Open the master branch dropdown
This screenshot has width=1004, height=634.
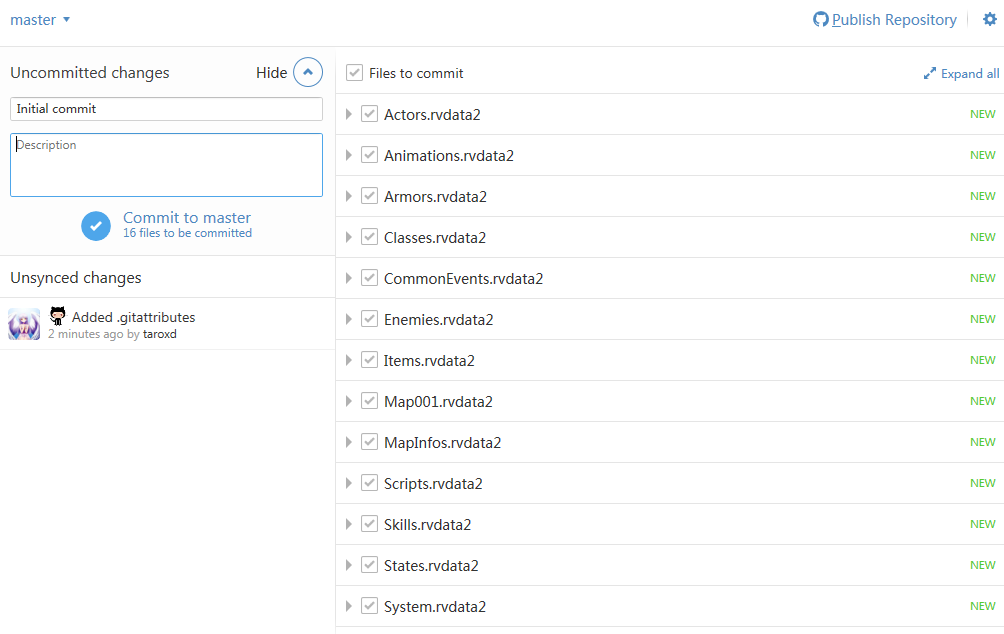tap(40, 20)
